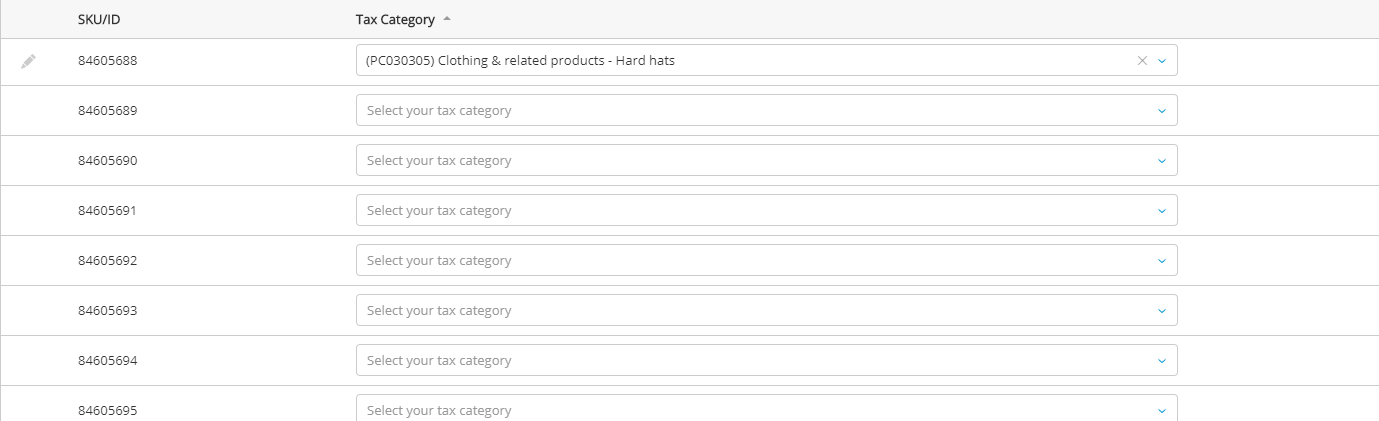Click the Tax Category header label
Image resolution: width=1379 pixels, height=421 pixels.
395,20
